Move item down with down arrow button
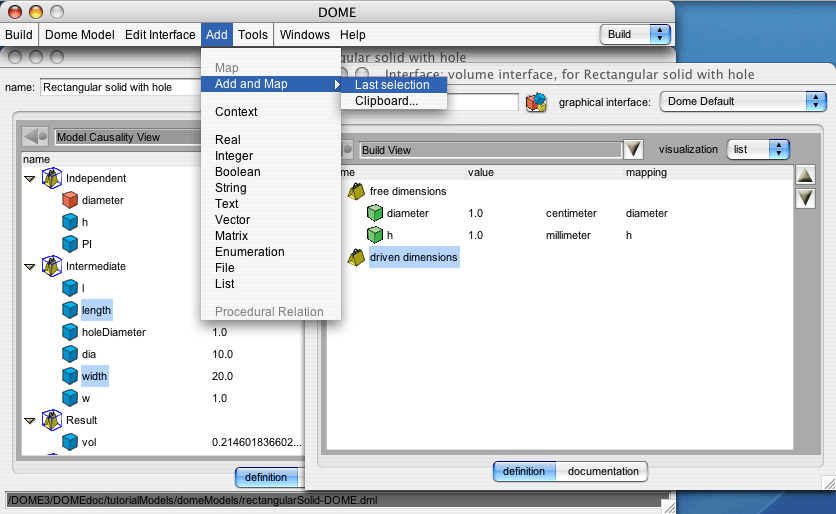This screenshot has width=836, height=514. pos(805,198)
